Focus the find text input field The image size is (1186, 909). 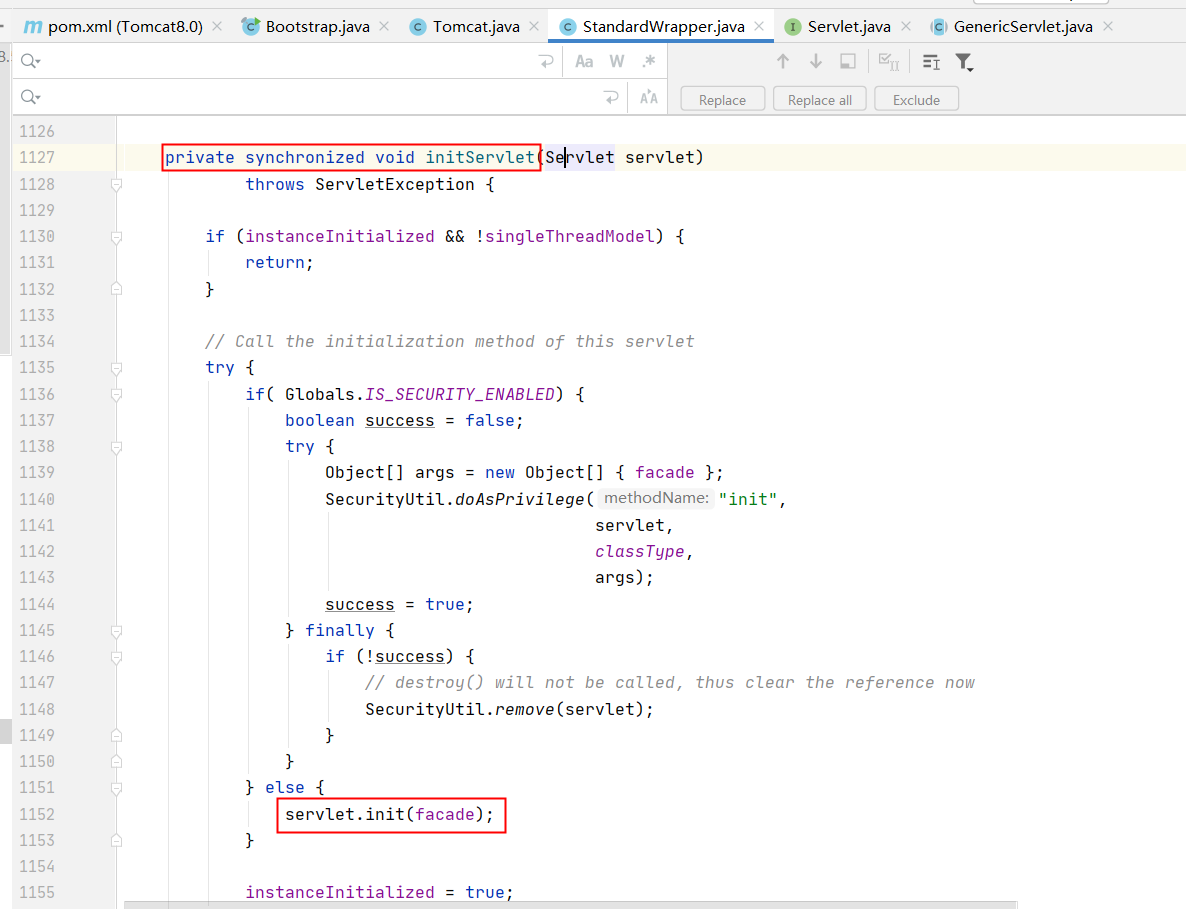point(287,61)
